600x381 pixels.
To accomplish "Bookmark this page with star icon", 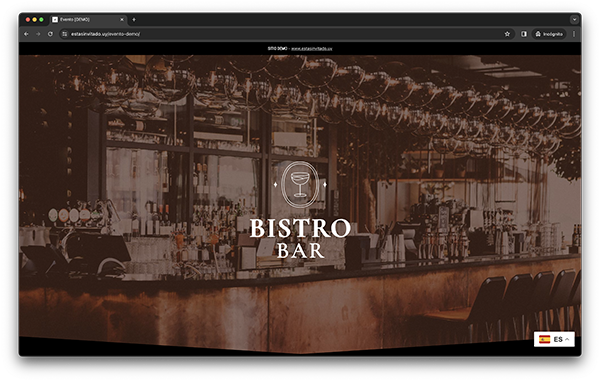I will (x=507, y=34).
